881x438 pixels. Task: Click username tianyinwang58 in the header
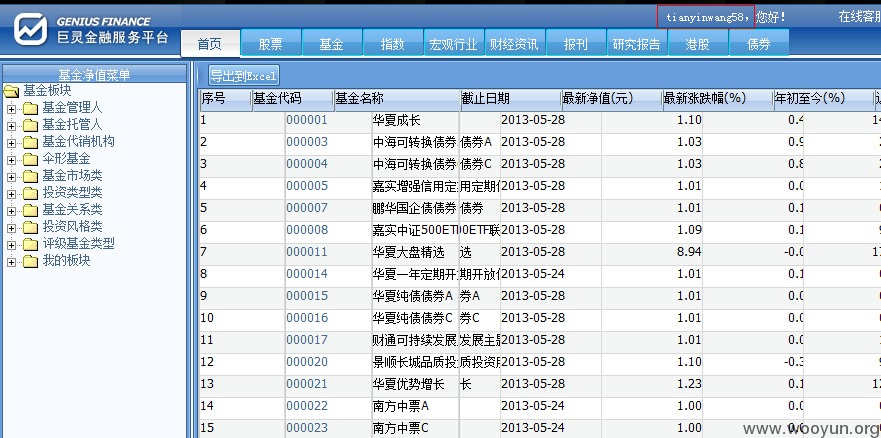coord(706,17)
